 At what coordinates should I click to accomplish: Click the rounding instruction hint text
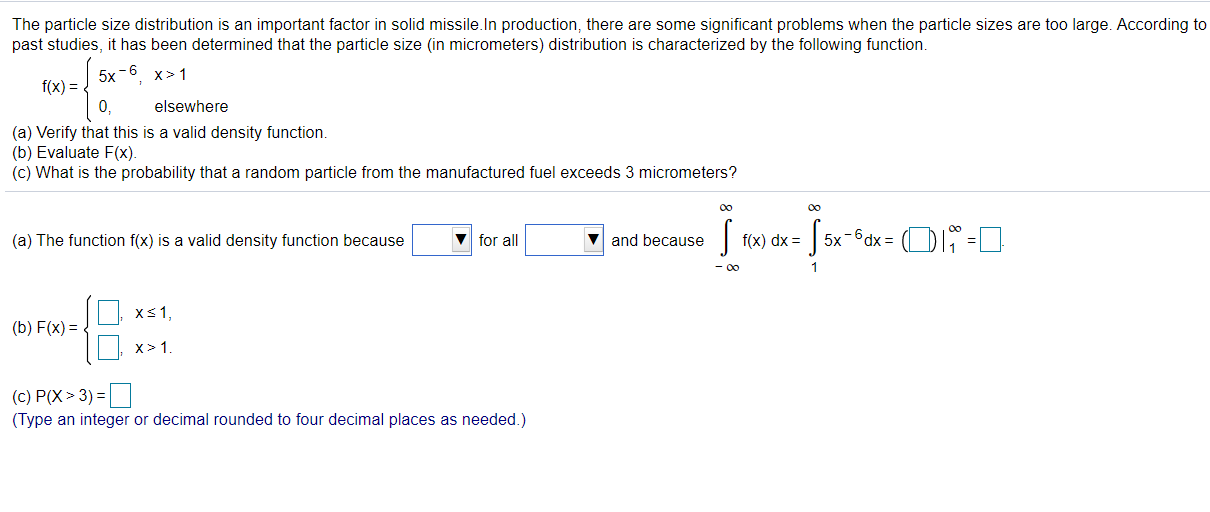[x=269, y=420]
